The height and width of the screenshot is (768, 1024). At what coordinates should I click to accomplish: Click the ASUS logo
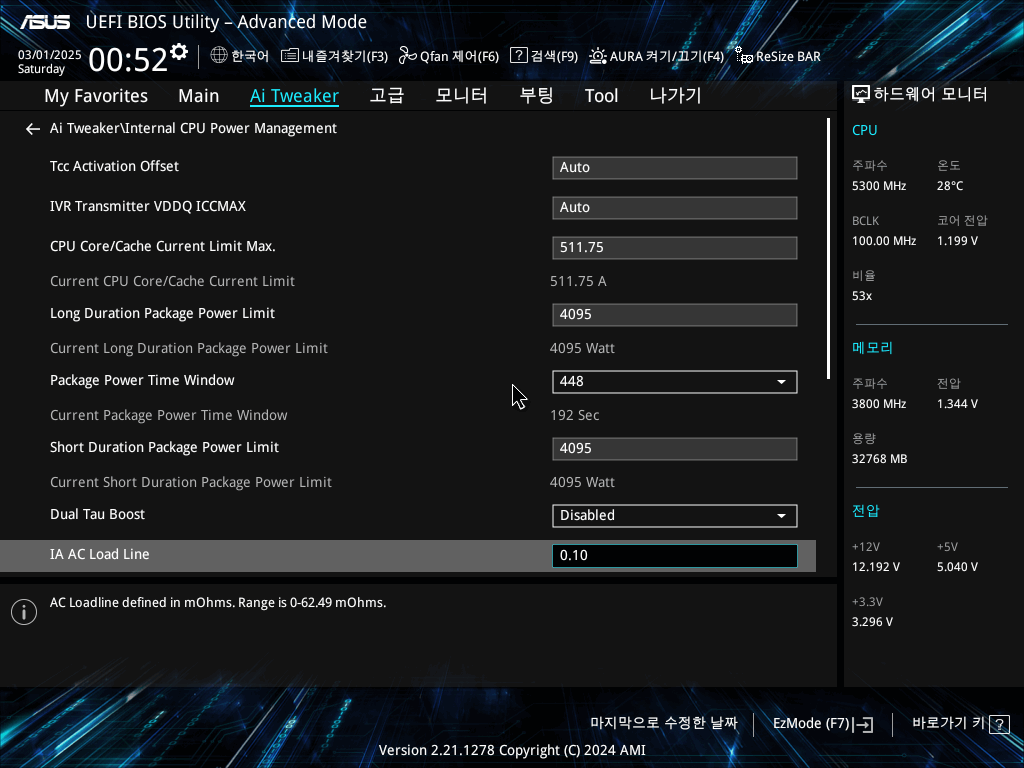(x=45, y=22)
